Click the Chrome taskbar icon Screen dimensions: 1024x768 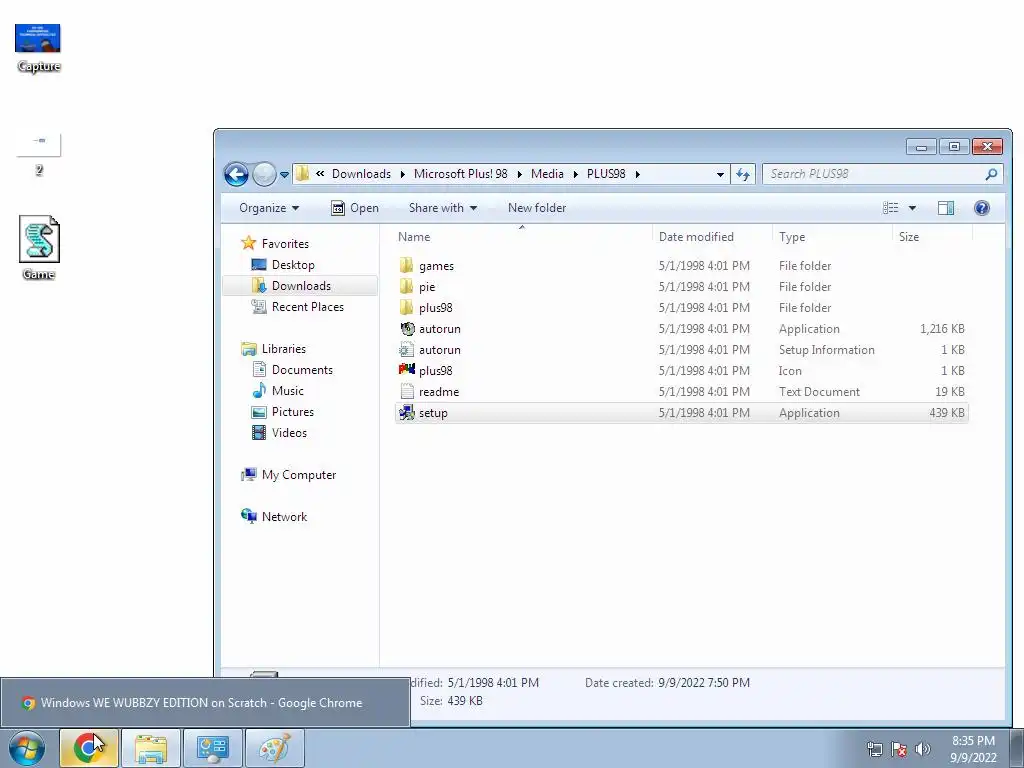tap(89, 748)
